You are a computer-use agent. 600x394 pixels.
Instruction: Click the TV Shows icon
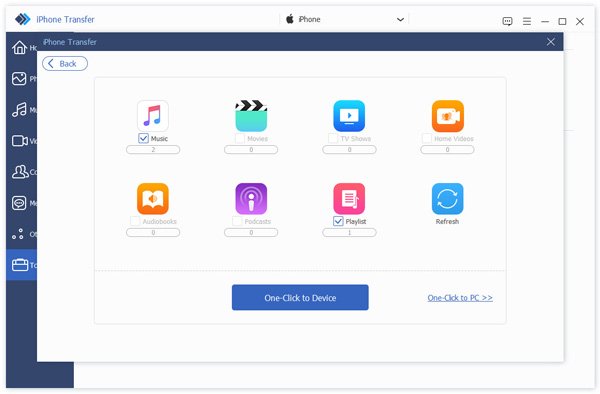click(x=349, y=116)
